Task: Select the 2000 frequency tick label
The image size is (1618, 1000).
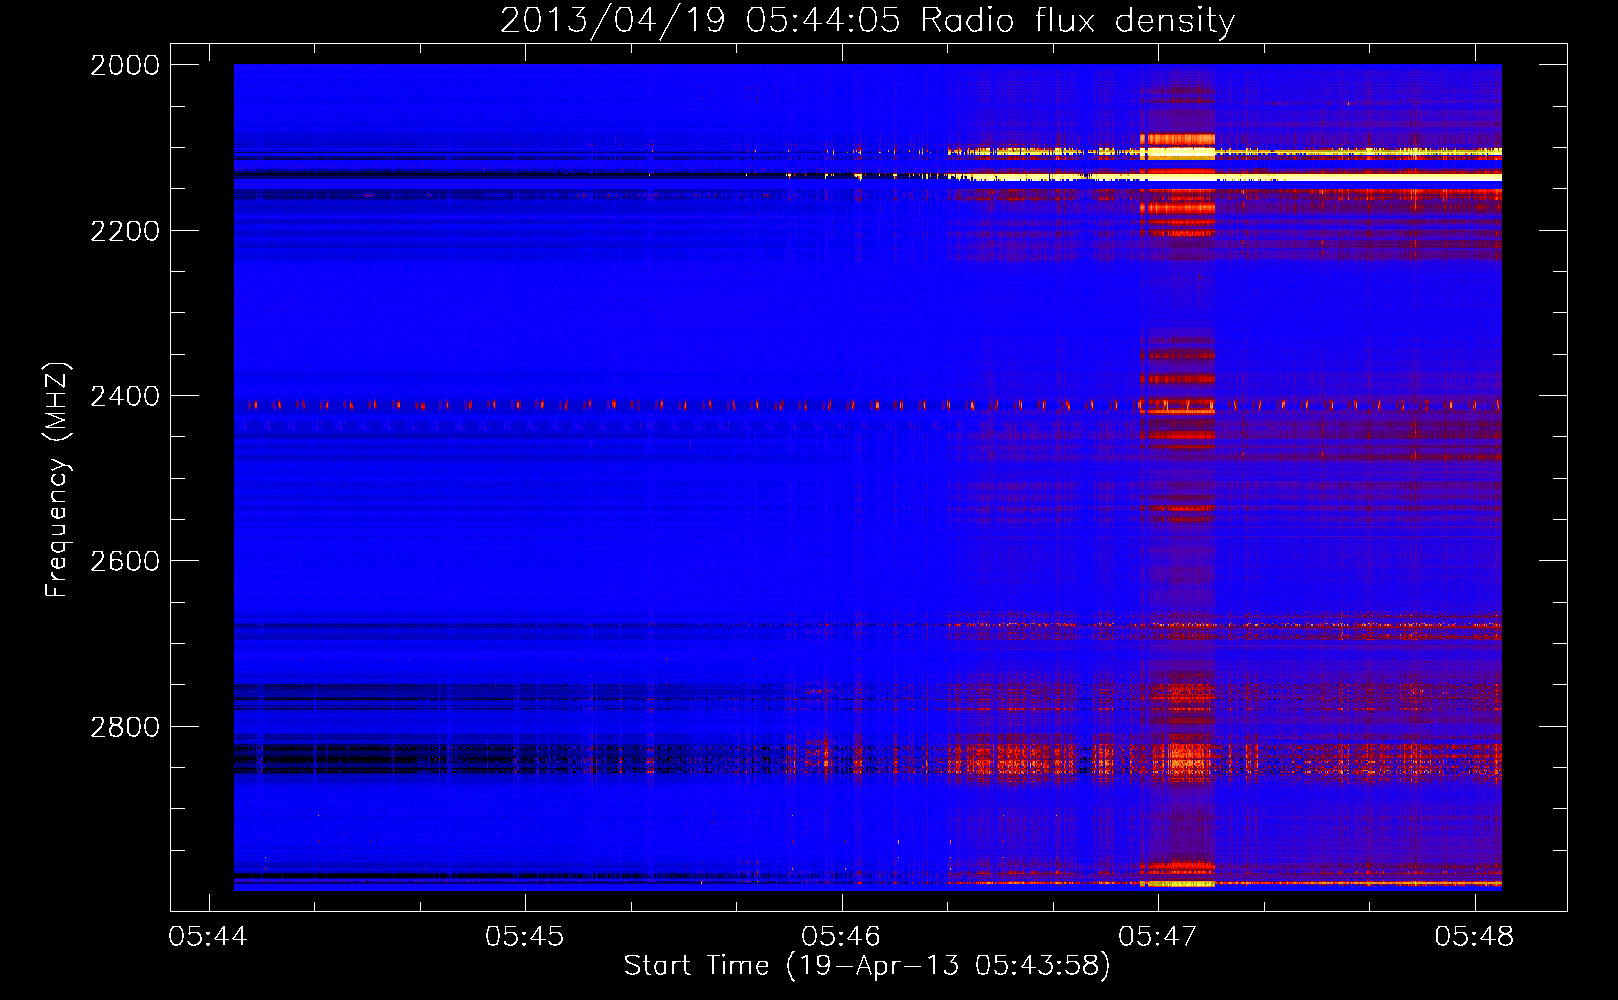Action: coord(125,65)
